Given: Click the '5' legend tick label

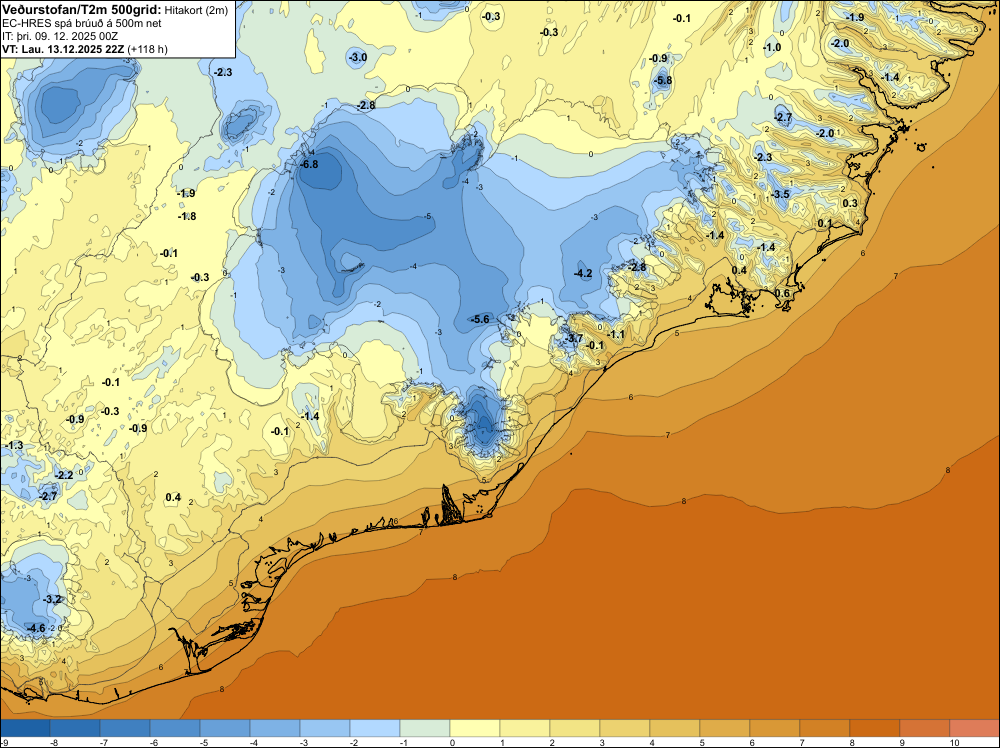Looking at the screenshot, I should [702, 742].
